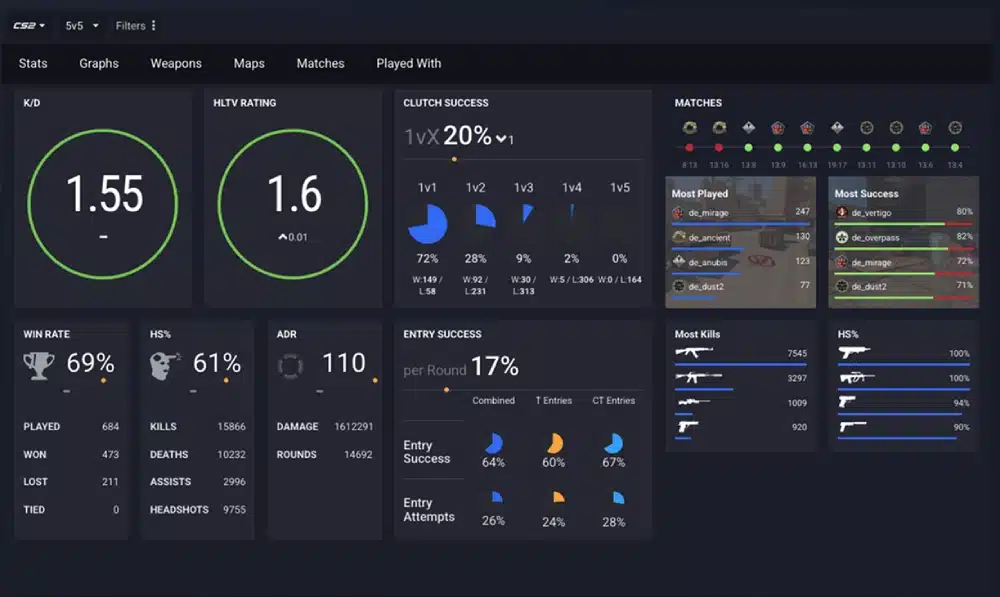Click the map icon above the 13:4 match
Image resolution: width=1000 pixels, height=597 pixels.
(955, 128)
